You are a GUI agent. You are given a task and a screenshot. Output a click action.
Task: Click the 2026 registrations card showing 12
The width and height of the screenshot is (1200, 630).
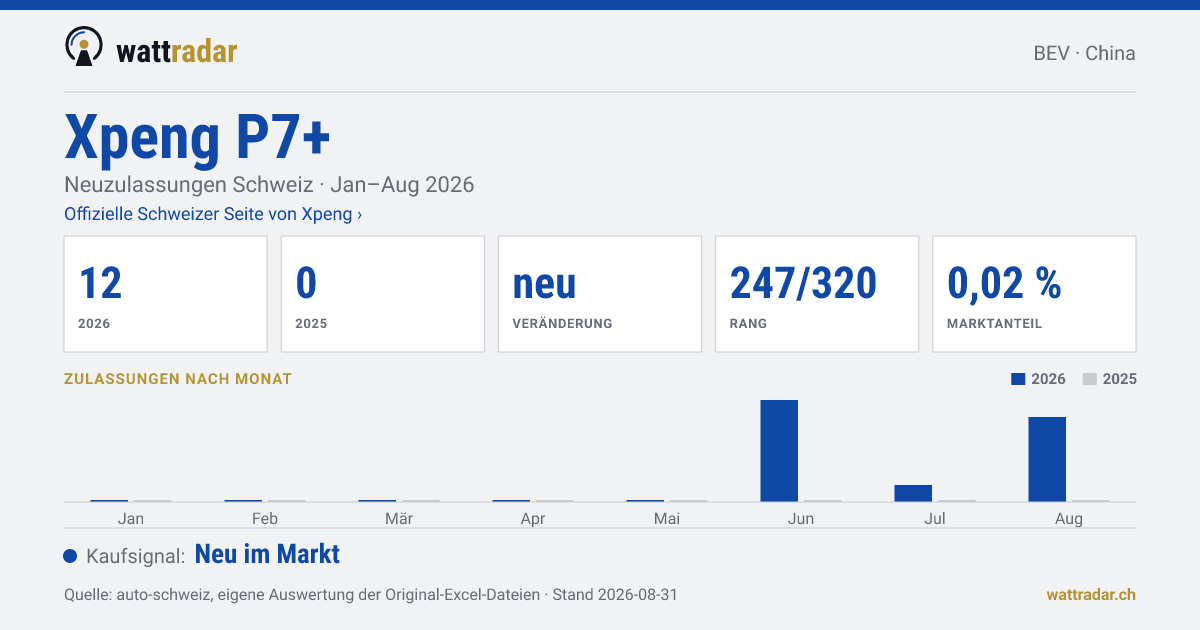[x=165, y=294]
